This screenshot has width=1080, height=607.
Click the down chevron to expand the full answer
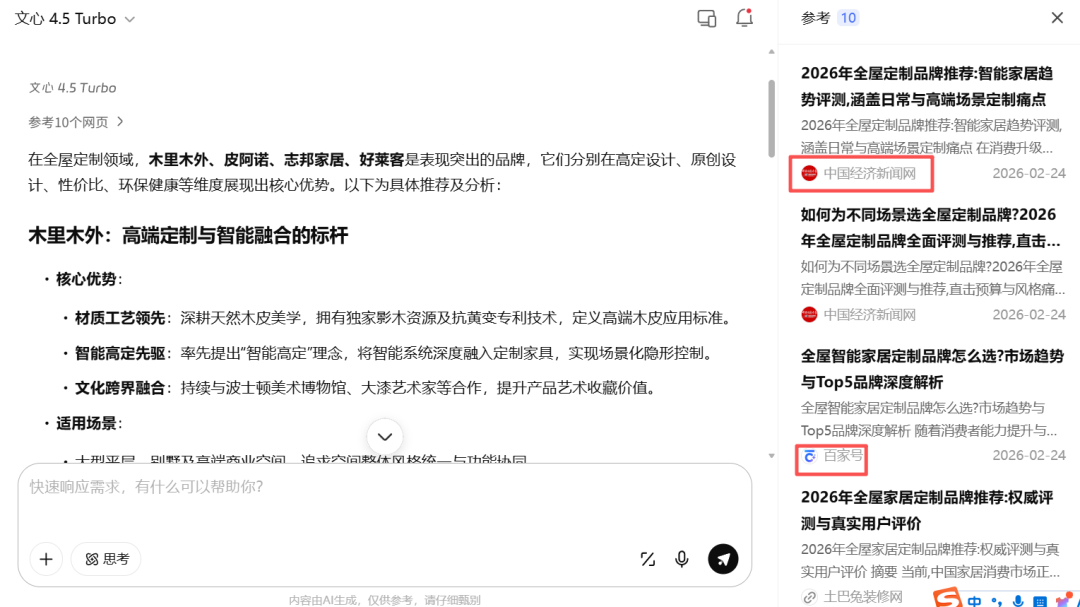[384, 436]
